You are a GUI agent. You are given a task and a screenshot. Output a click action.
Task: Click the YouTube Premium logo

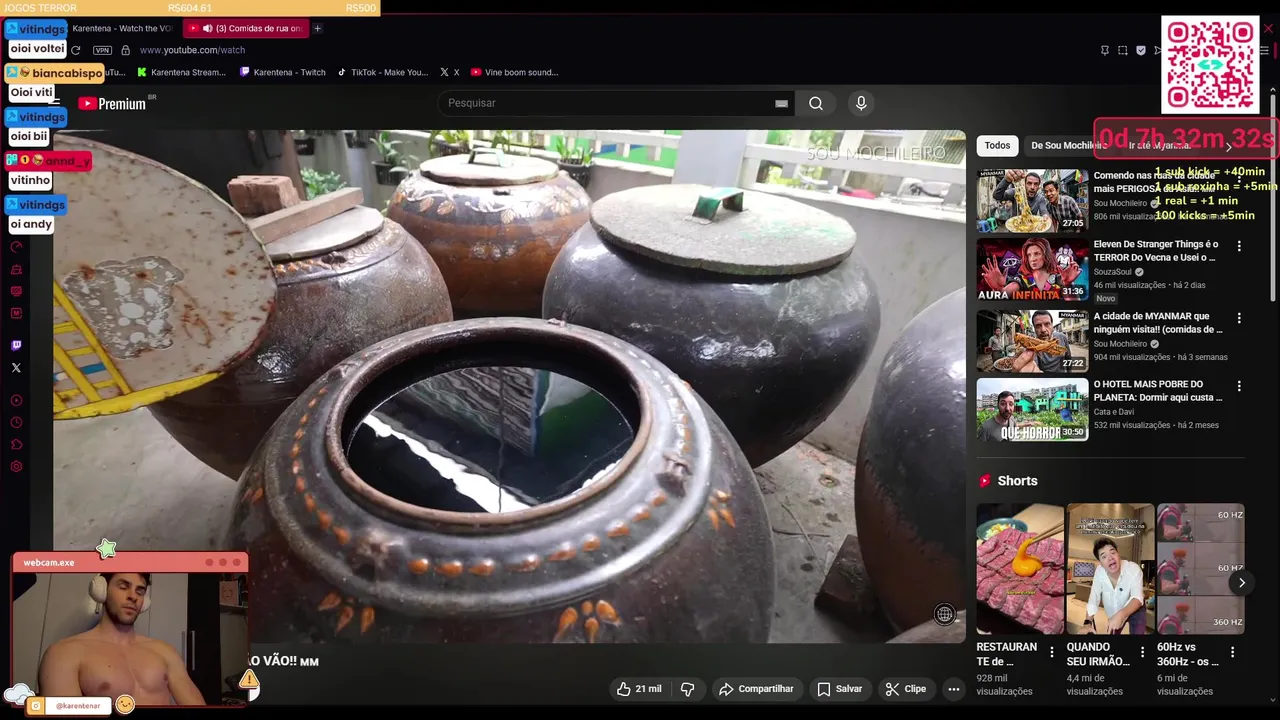[112, 103]
